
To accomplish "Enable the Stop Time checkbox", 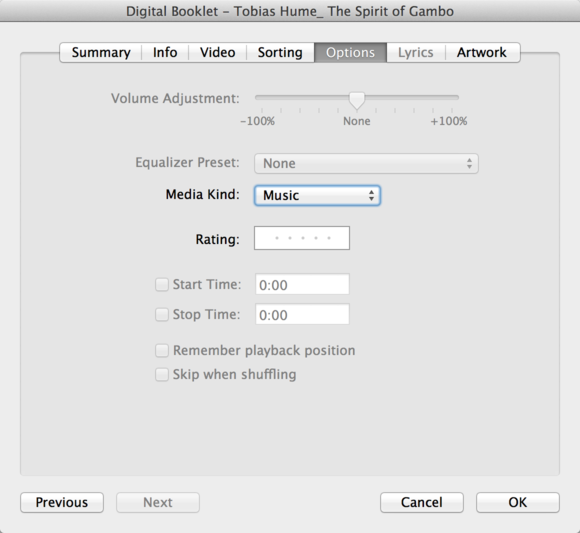I will (x=162, y=315).
